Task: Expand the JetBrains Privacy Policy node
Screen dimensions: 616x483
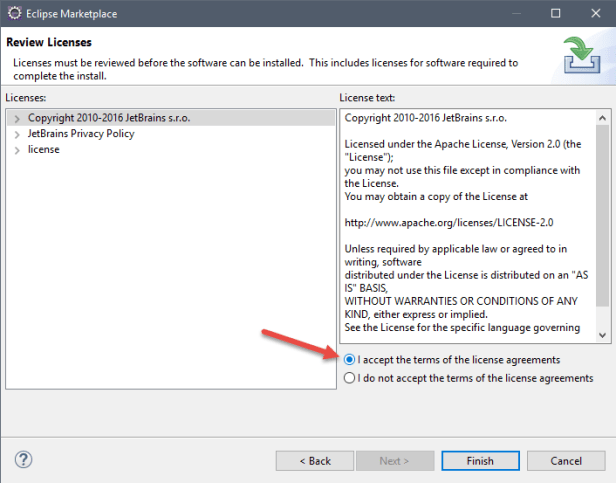Action: [17, 134]
